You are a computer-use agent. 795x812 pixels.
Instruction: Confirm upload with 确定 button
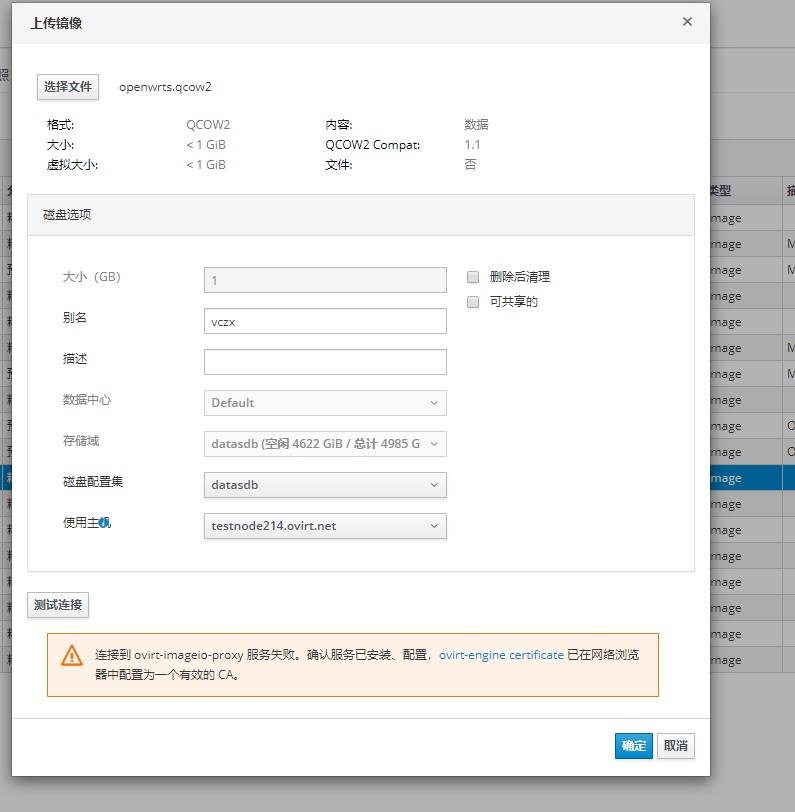coord(634,746)
